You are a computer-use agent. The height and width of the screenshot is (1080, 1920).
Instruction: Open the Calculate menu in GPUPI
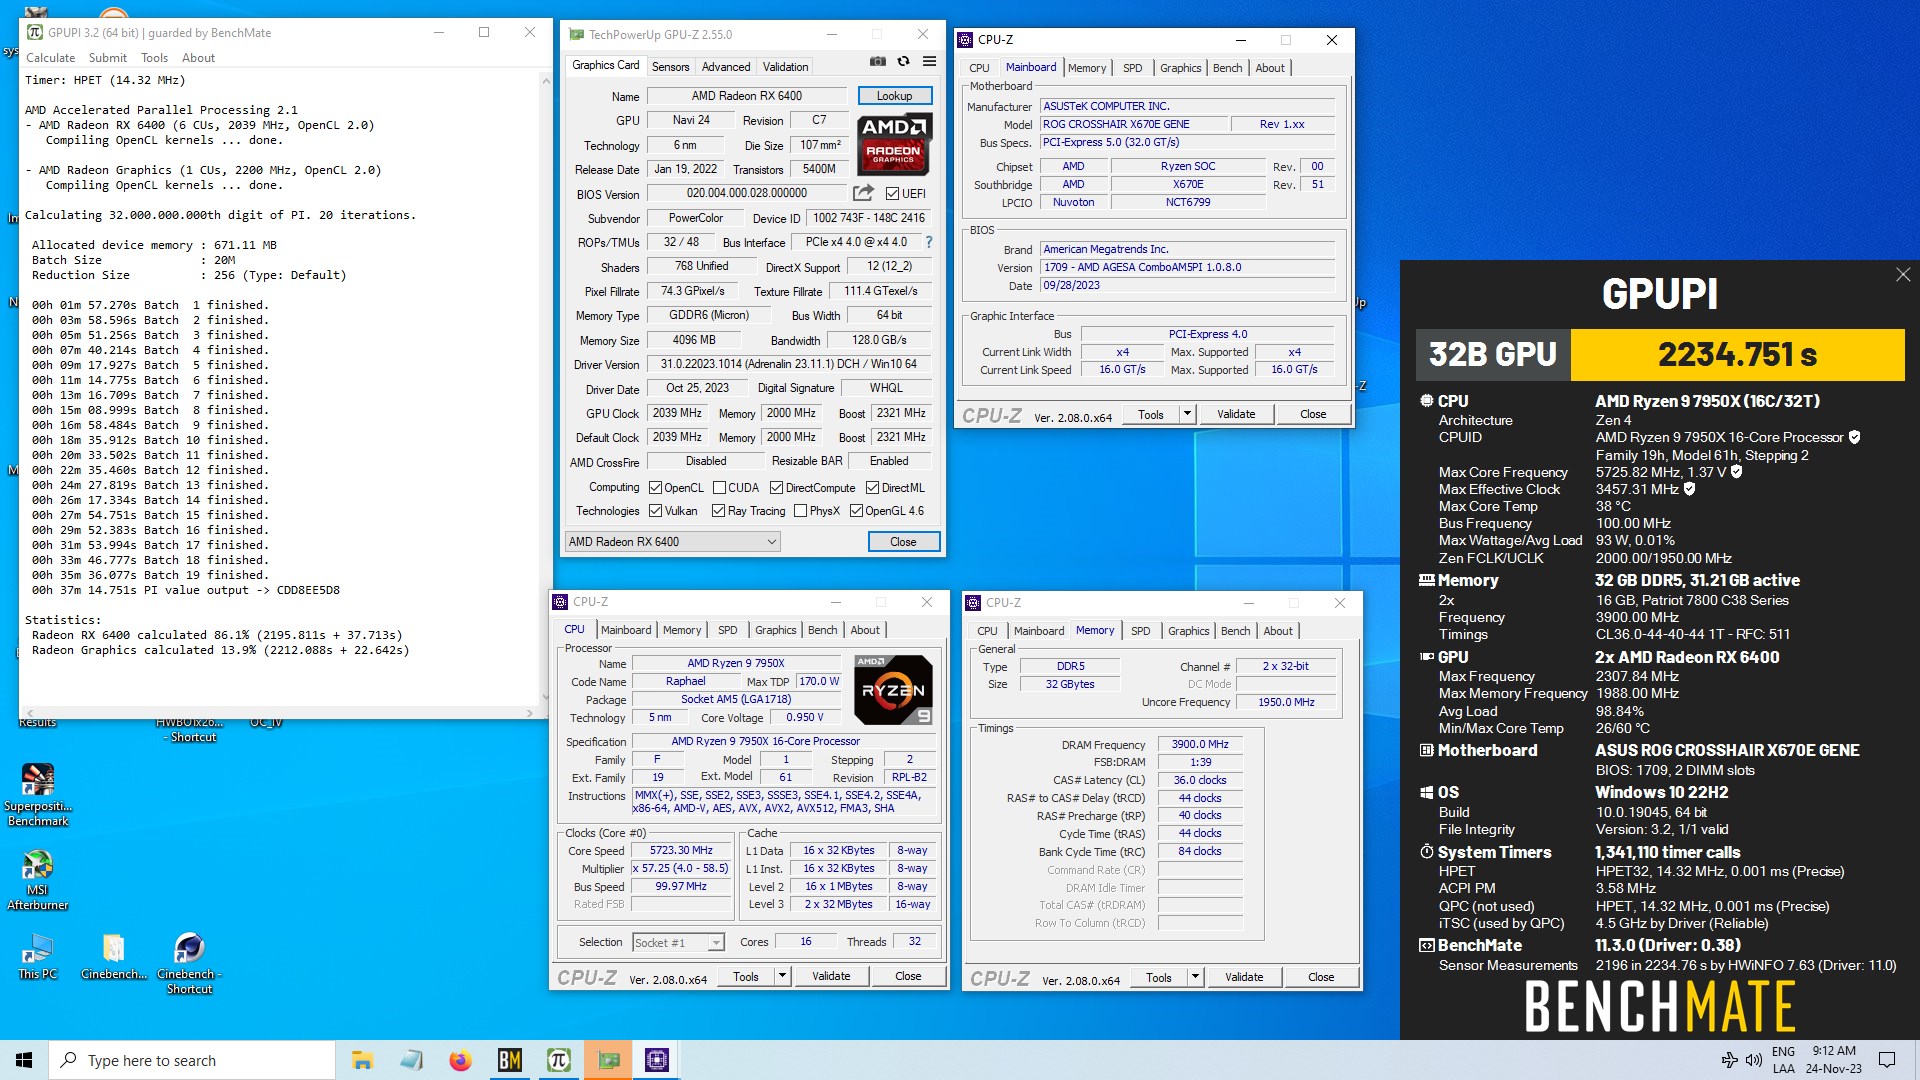[50, 58]
